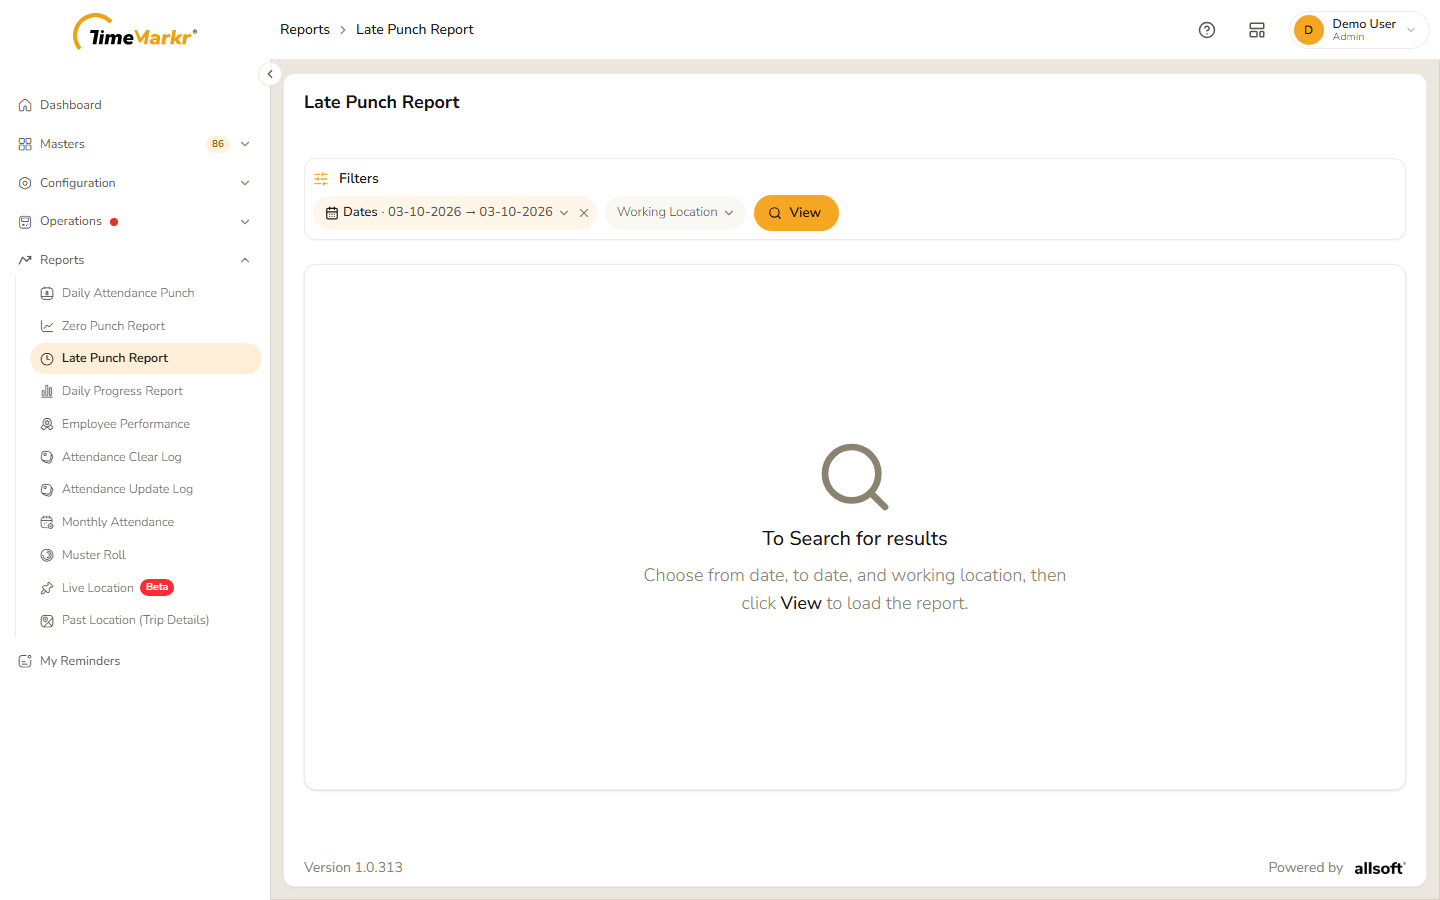Click Reports in the breadcrumb

coord(305,30)
